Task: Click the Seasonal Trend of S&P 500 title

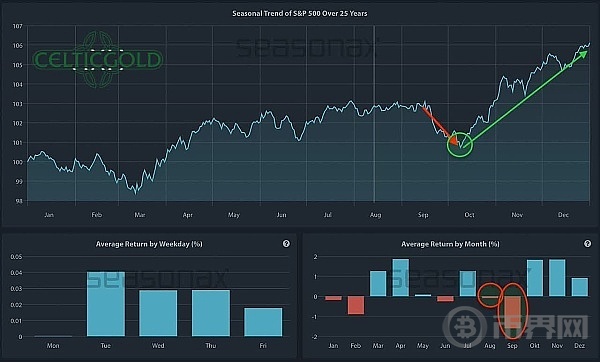Action: pos(300,13)
